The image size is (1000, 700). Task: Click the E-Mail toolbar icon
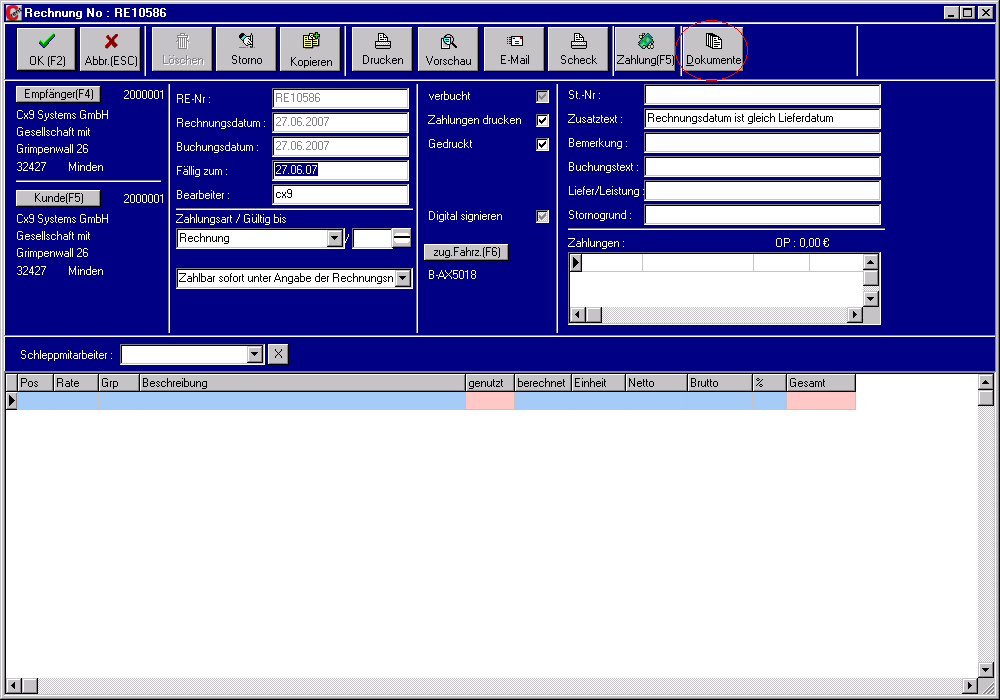tap(513, 48)
